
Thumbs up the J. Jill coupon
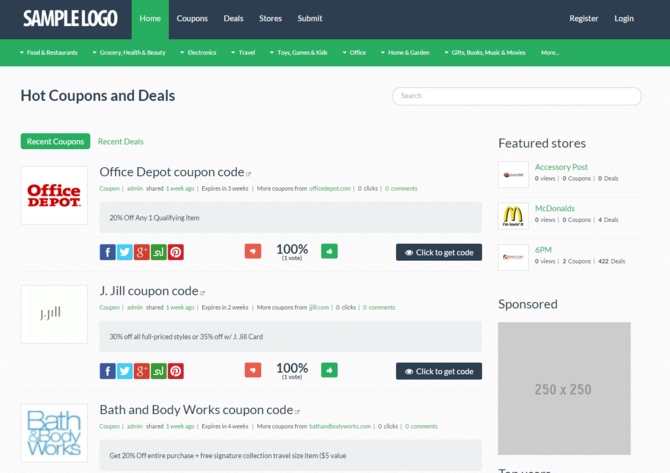tap(329, 370)
